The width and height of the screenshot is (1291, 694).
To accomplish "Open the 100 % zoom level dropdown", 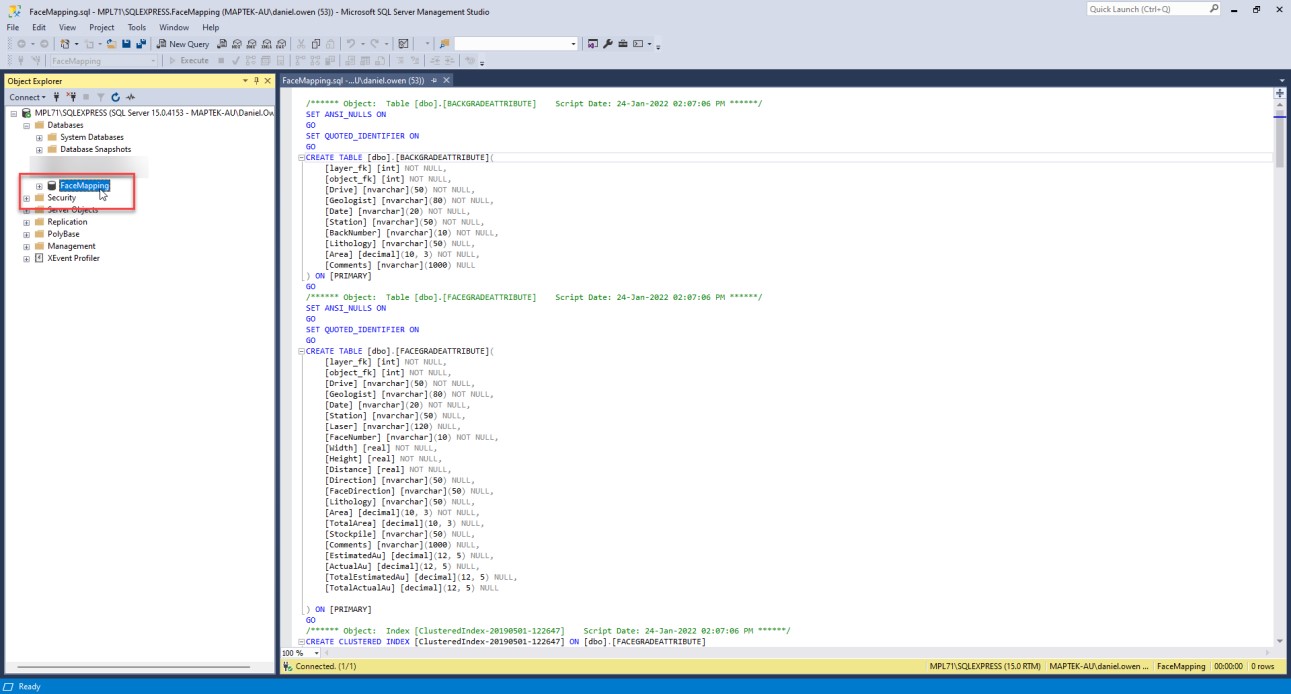I will tap(317, 653).
